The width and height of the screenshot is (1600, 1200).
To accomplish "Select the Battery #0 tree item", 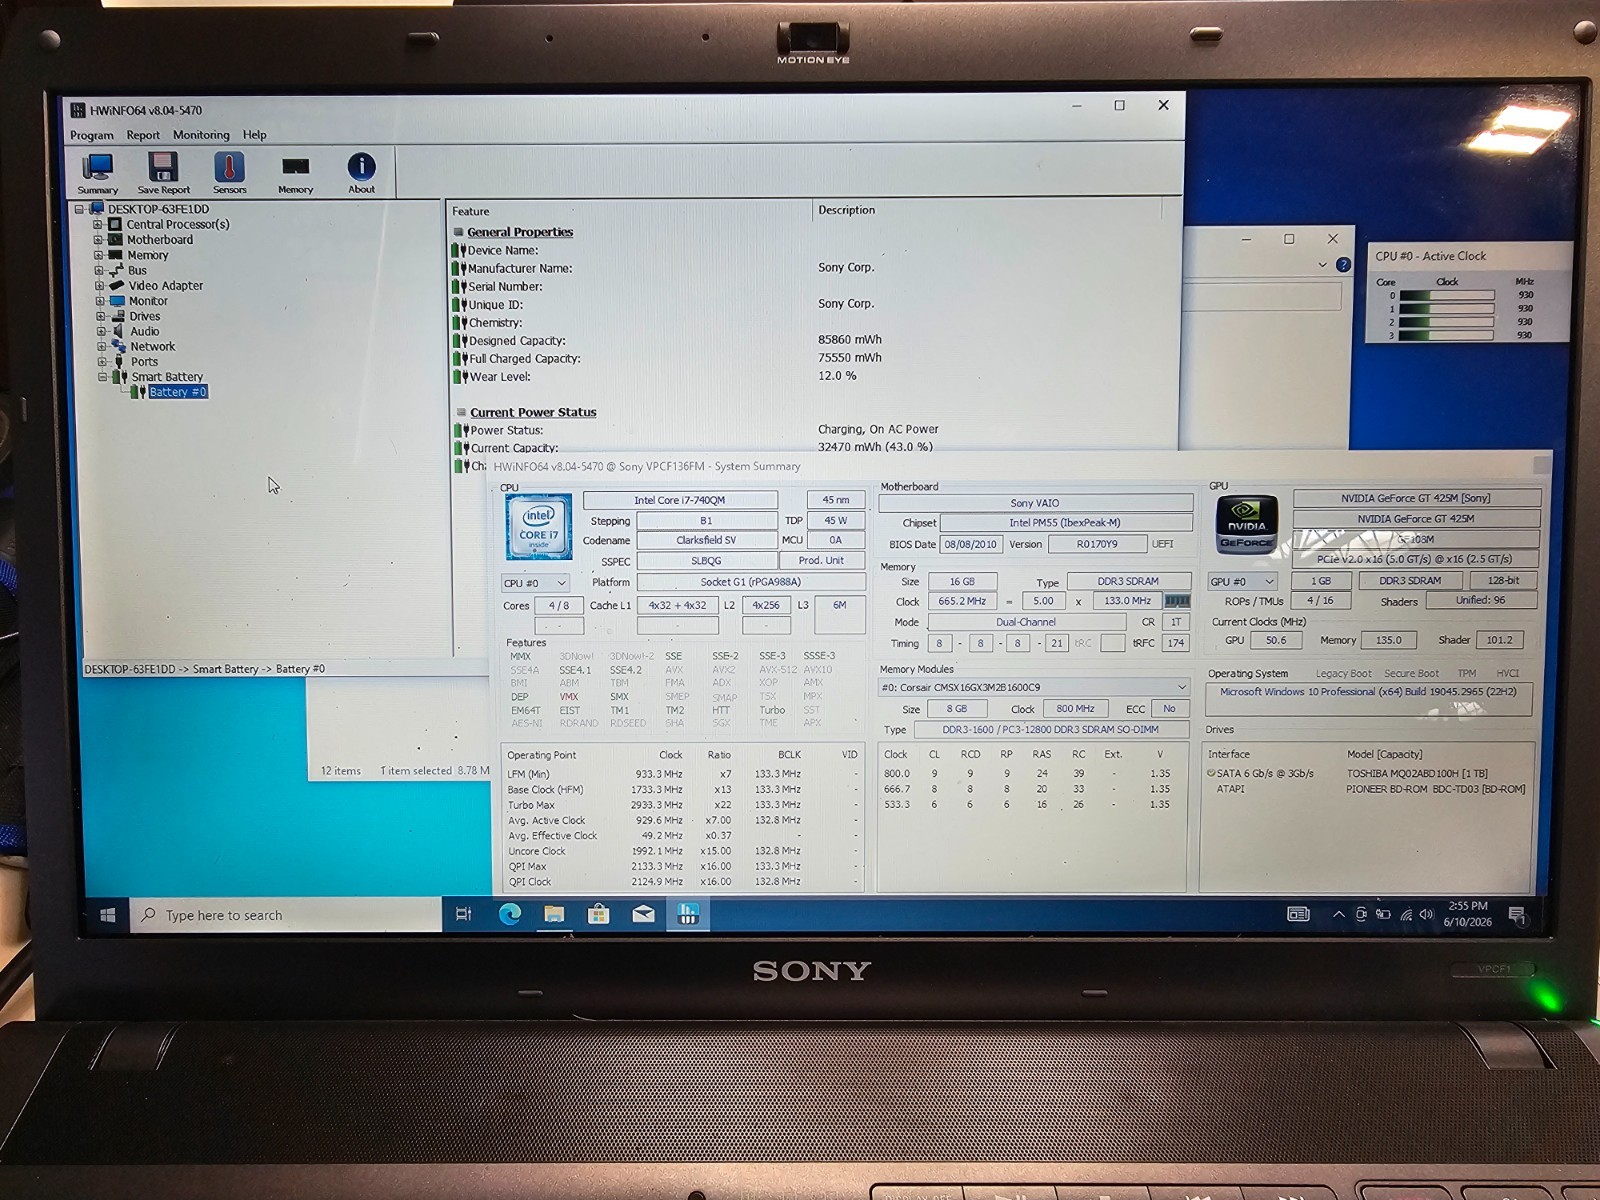I will (x=178, y=392).
